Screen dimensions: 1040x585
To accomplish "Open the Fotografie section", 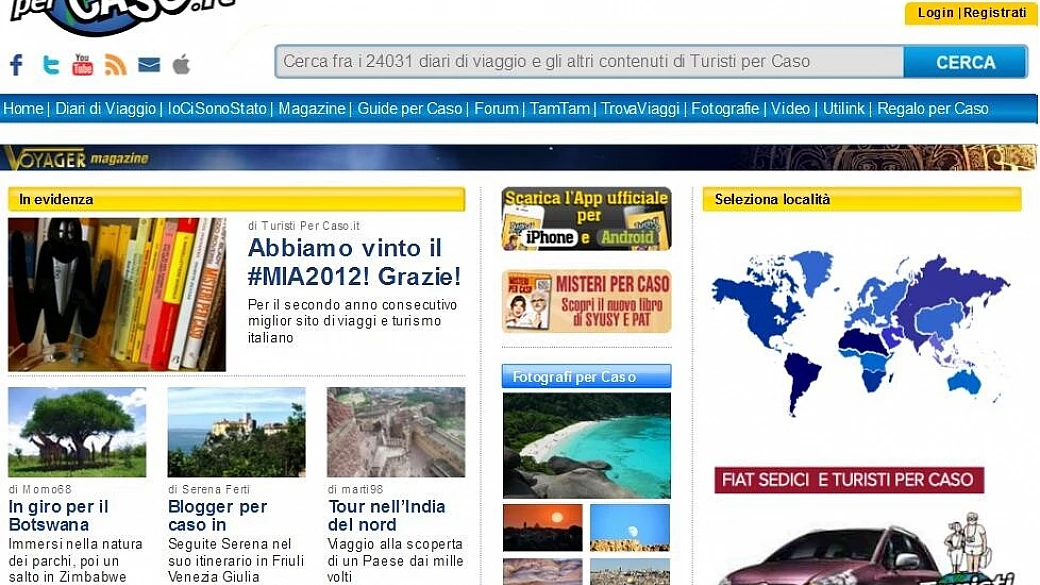I will (726, 108).
